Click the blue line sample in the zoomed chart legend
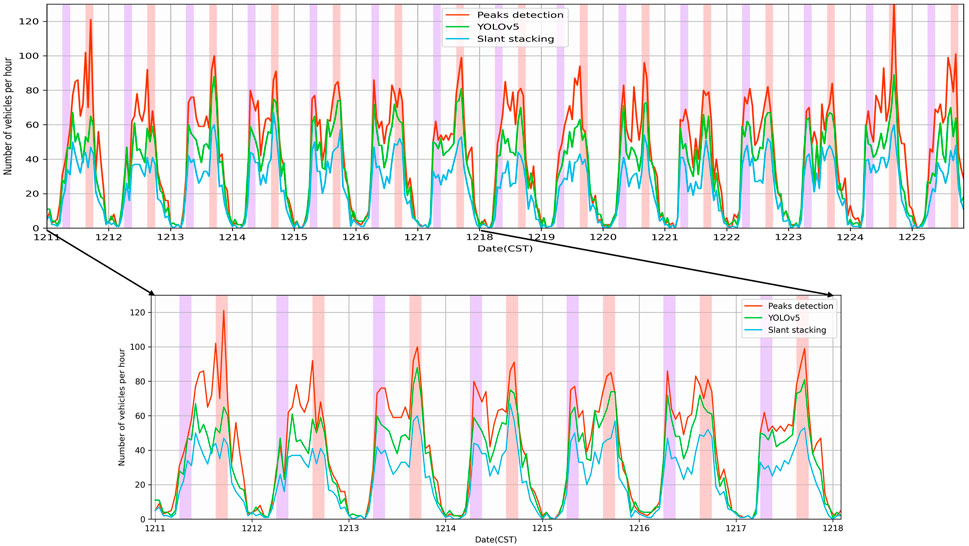The height and width of the screenshot is (546, 969). (754, 330)
